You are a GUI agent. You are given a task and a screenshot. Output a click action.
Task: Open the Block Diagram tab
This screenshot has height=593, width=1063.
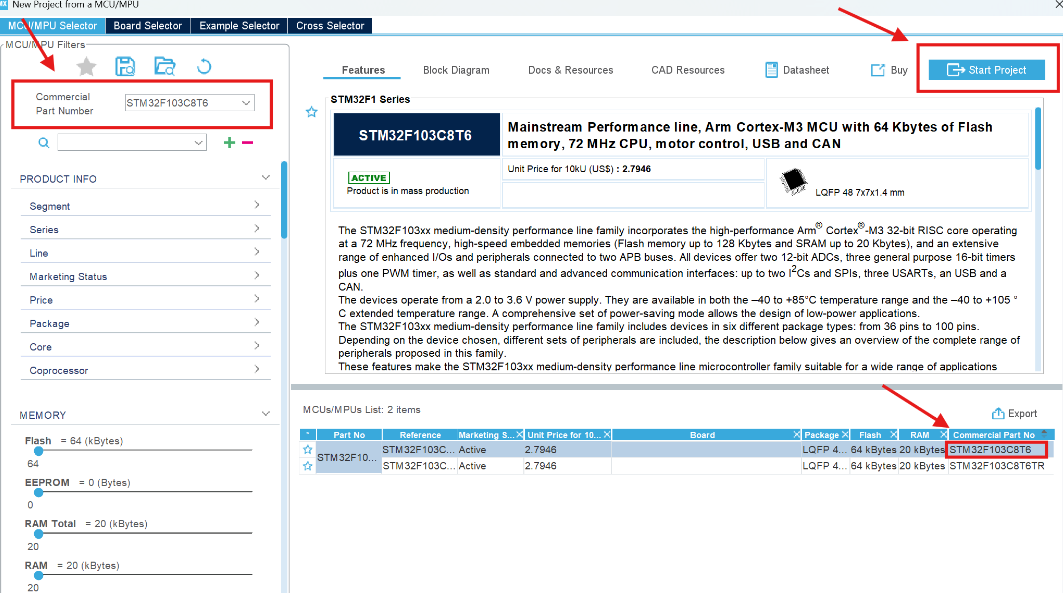coord(456,70)
